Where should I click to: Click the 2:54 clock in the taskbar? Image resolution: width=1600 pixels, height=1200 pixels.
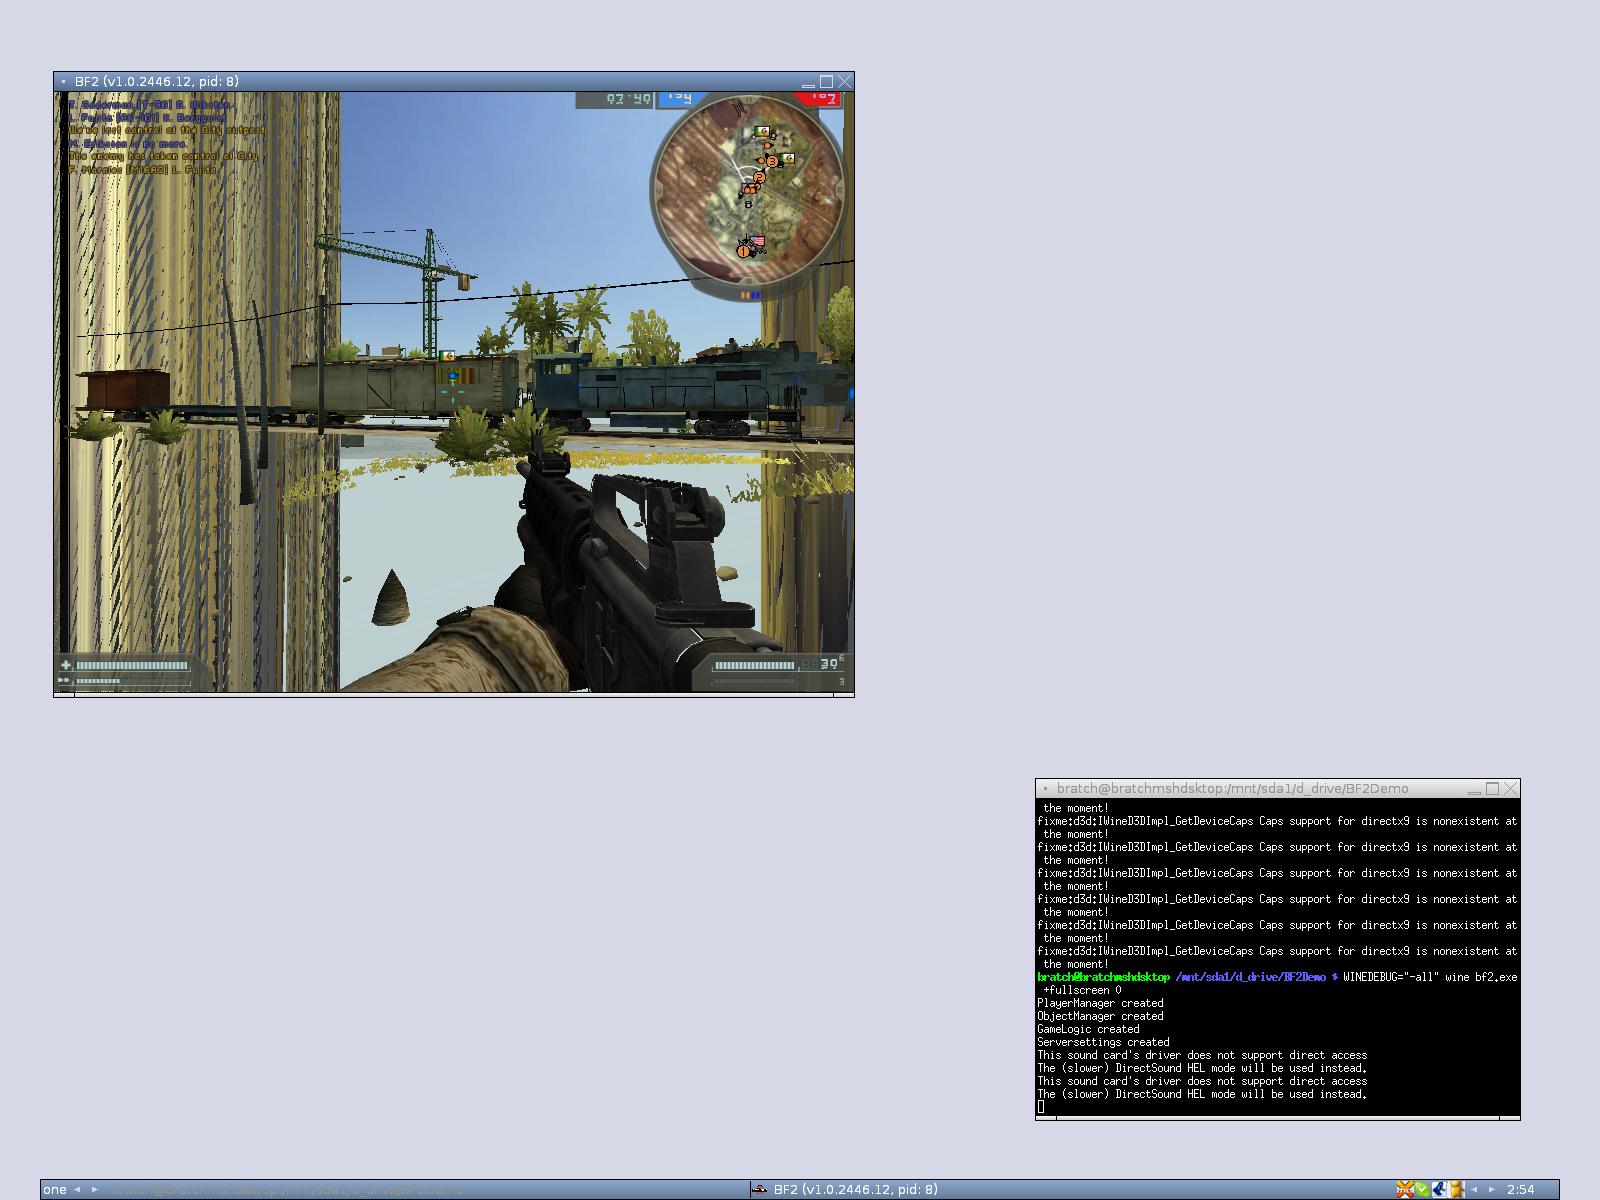pos(1520,1189)
